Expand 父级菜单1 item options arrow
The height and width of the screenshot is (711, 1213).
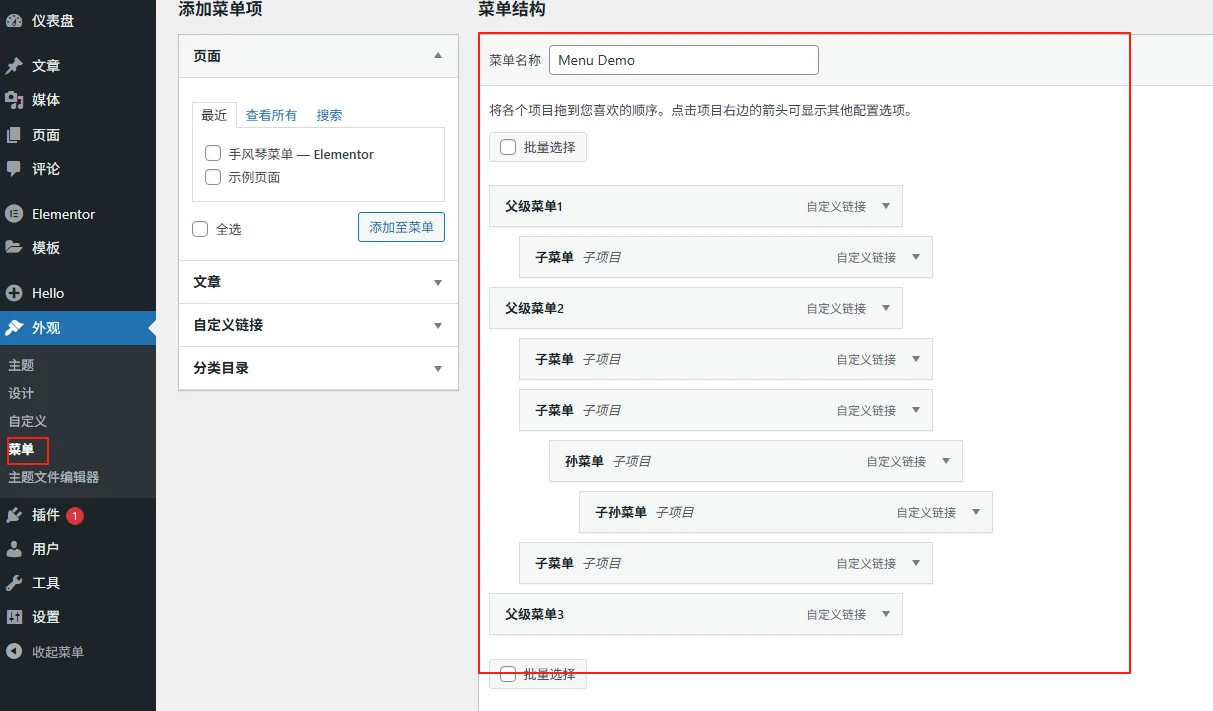click(886, 206)
